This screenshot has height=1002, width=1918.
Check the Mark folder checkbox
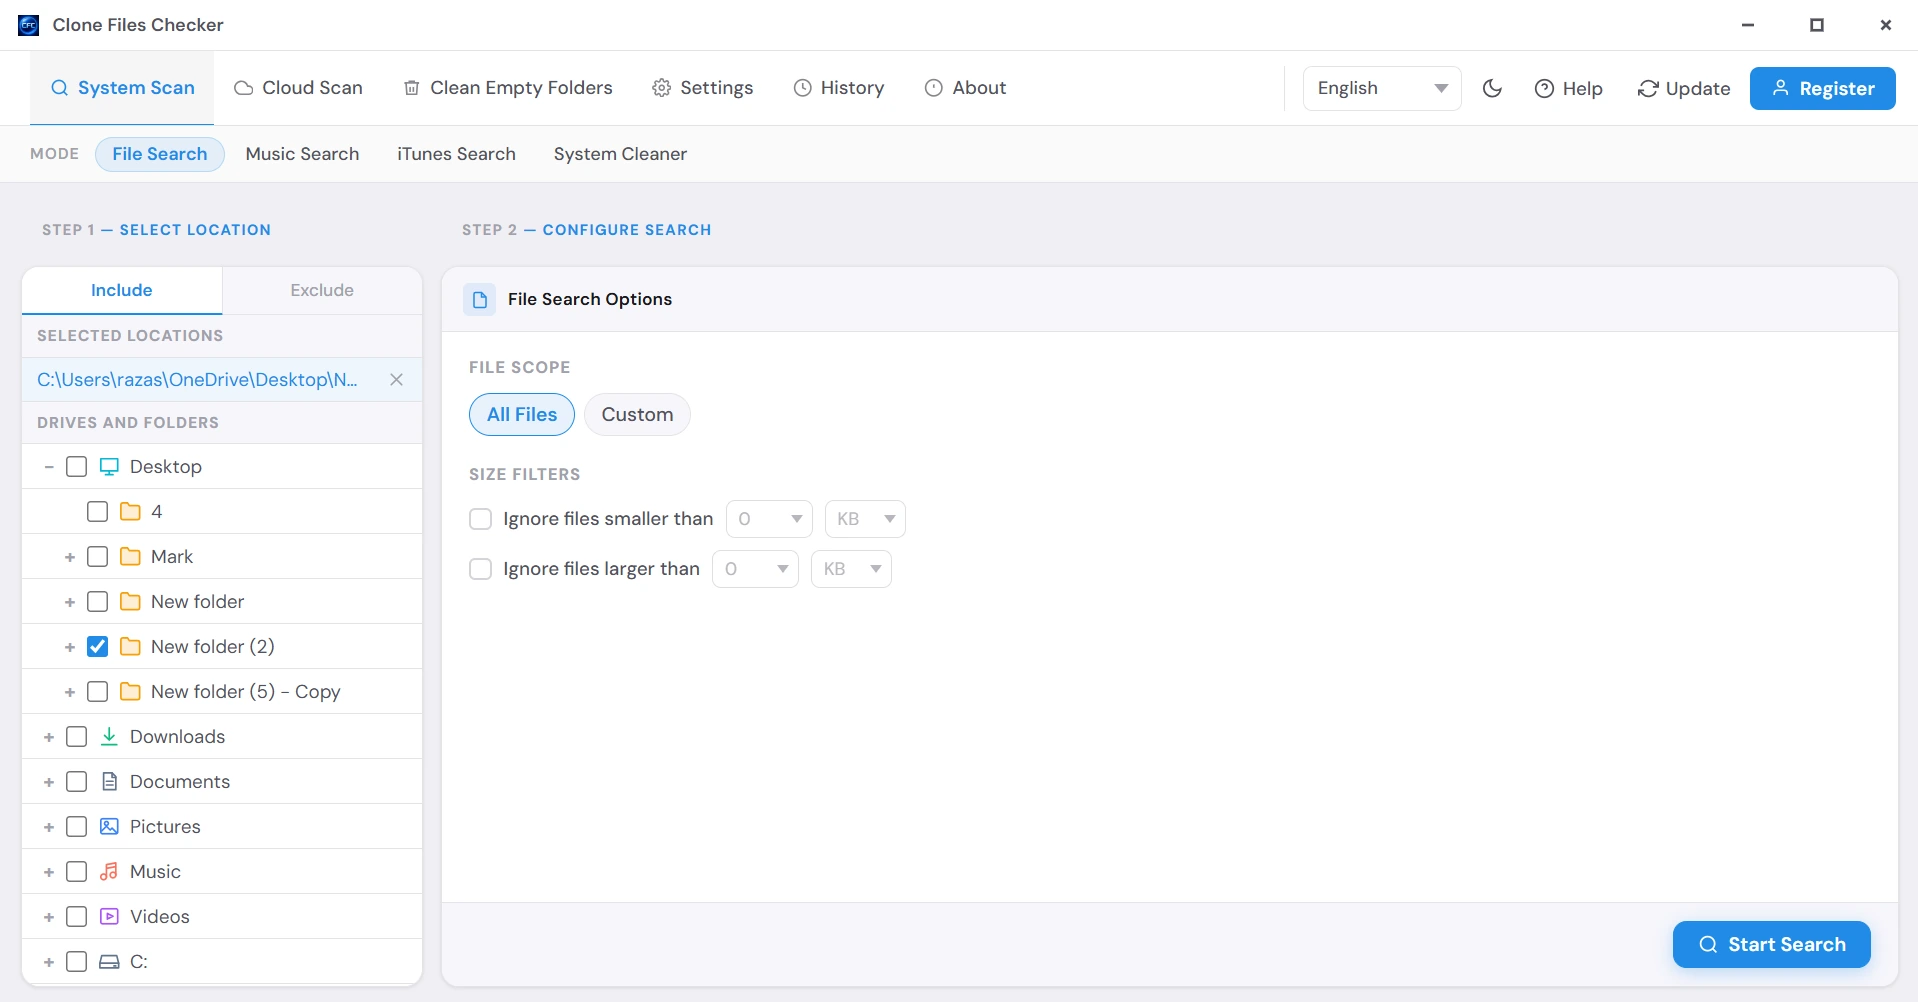coord(97,556)
